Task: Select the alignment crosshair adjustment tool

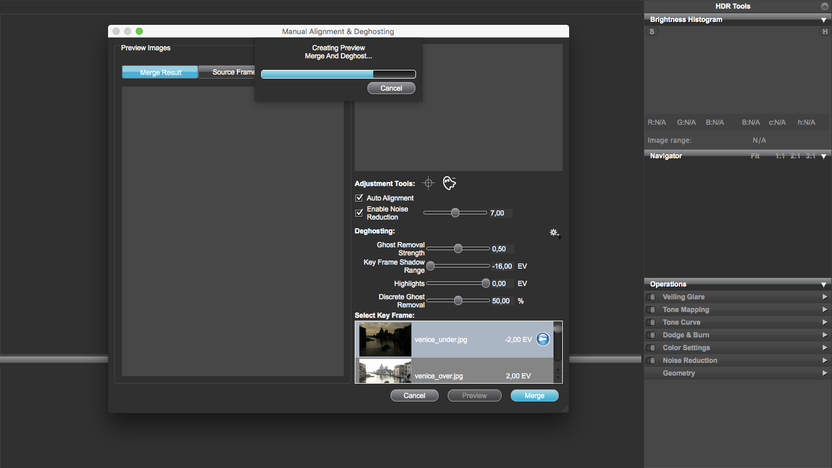Action: (428, 183)
